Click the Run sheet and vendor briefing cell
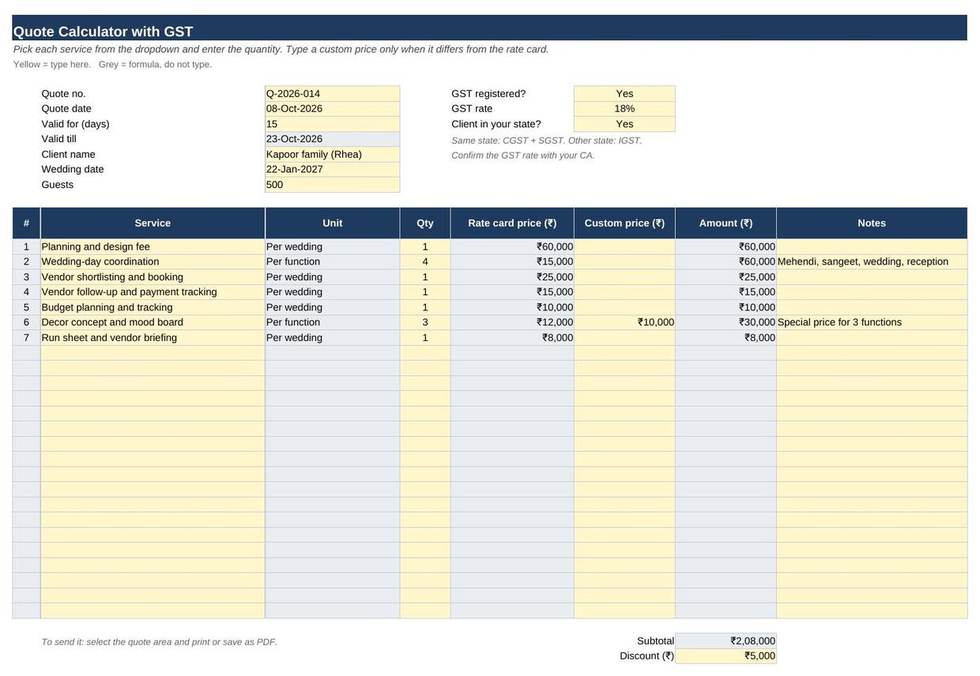The height and width of the screenshot is (676, 980). point(152,337)
